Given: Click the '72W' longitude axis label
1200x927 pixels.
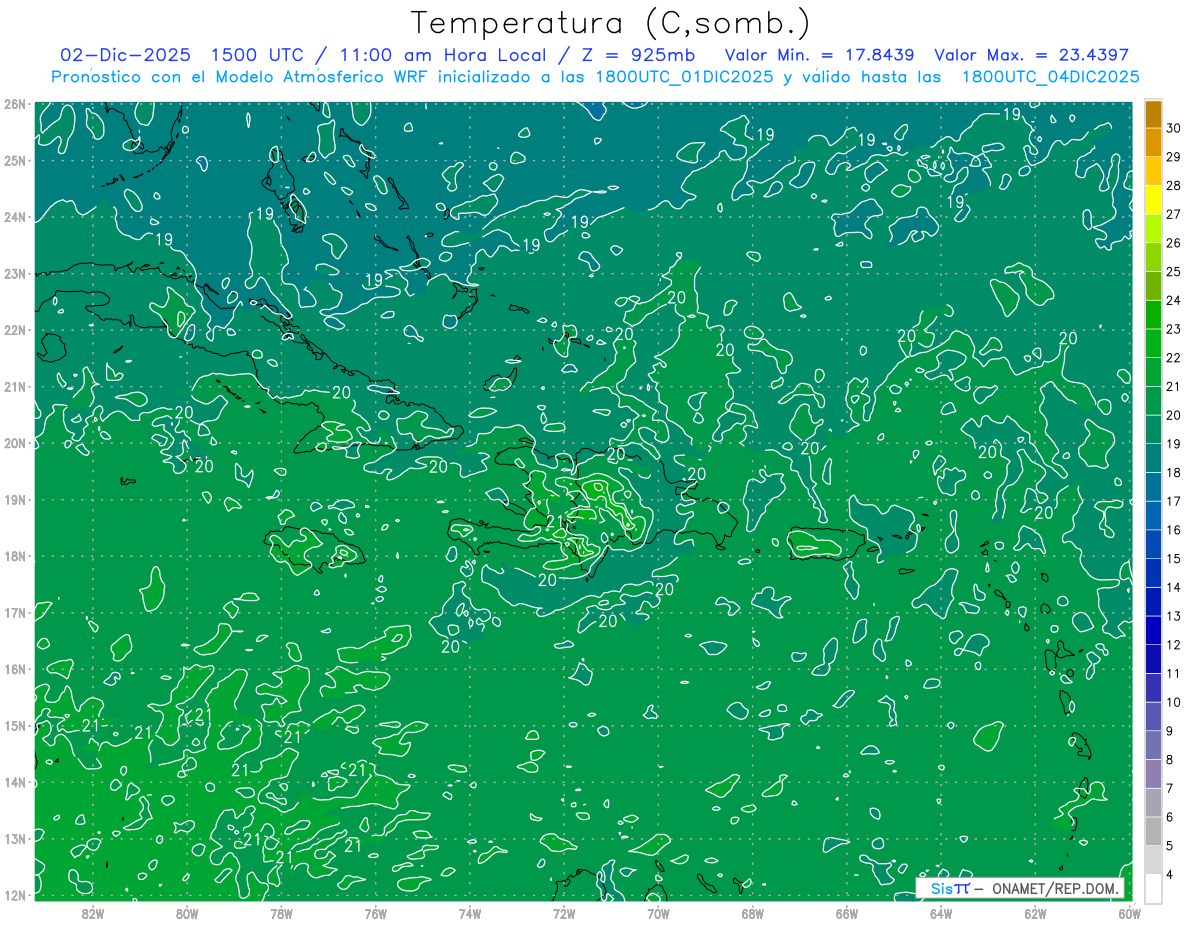Looking at the screenshot, I should pos(564,913).
